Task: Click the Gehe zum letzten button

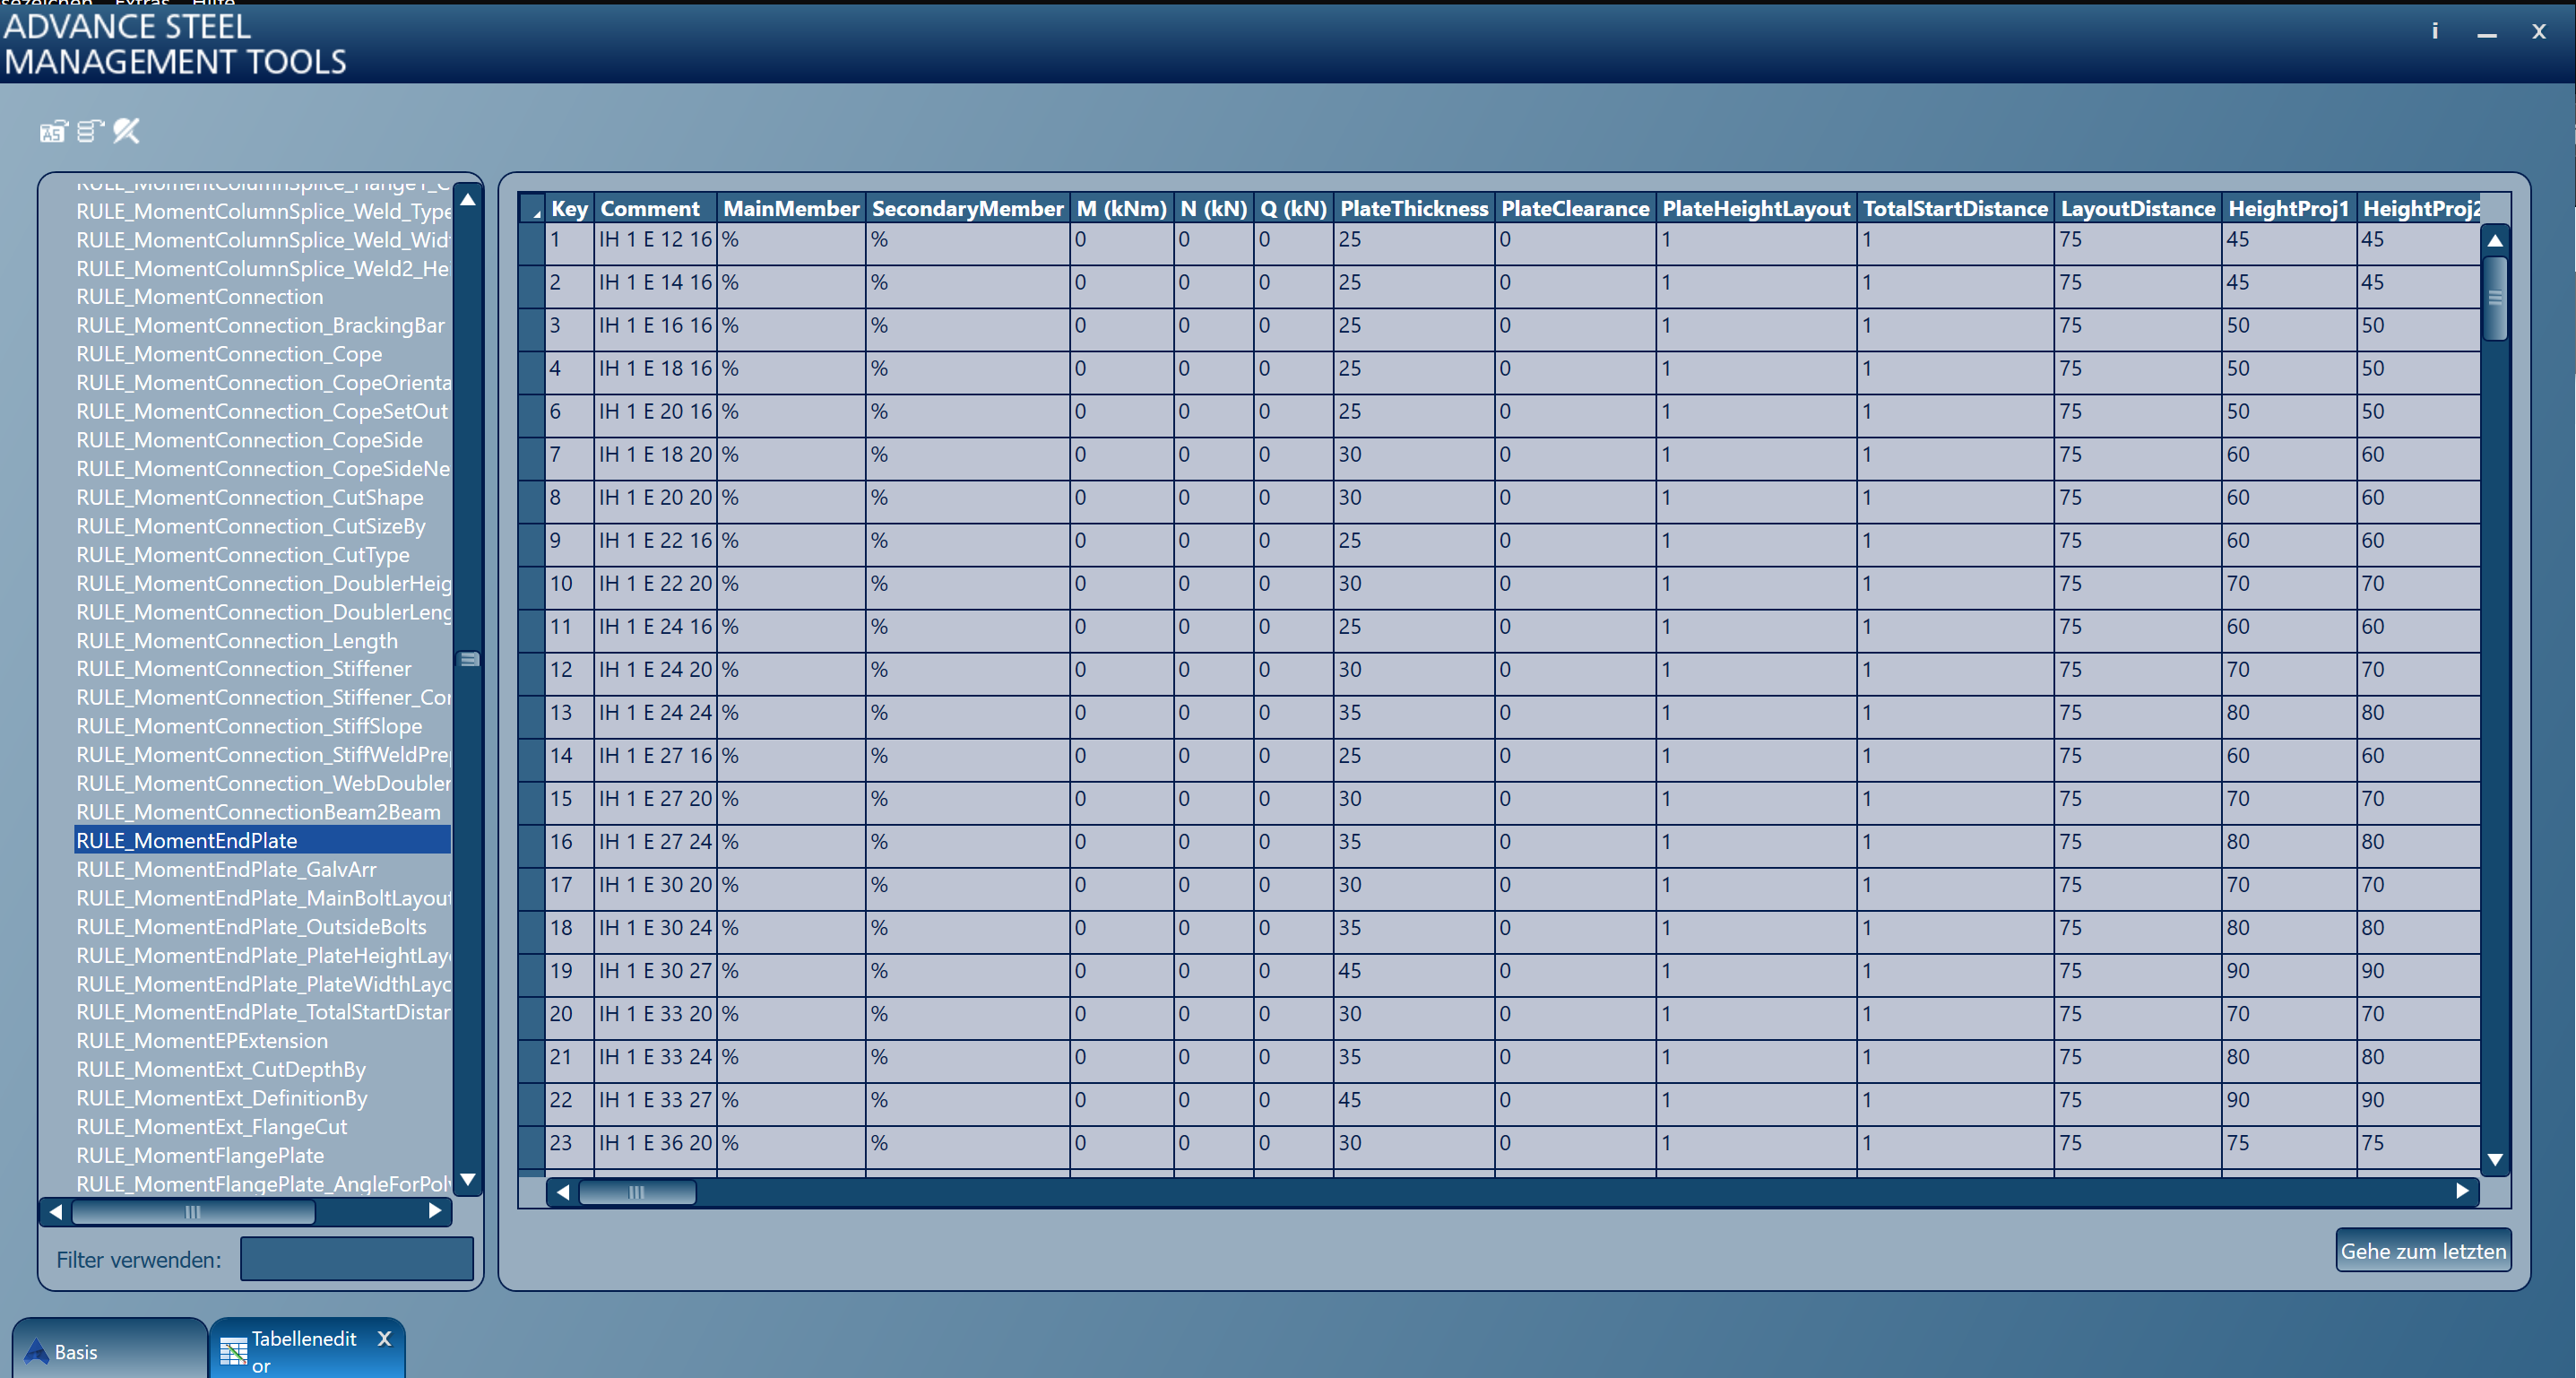Action: coord(2423,1250)
